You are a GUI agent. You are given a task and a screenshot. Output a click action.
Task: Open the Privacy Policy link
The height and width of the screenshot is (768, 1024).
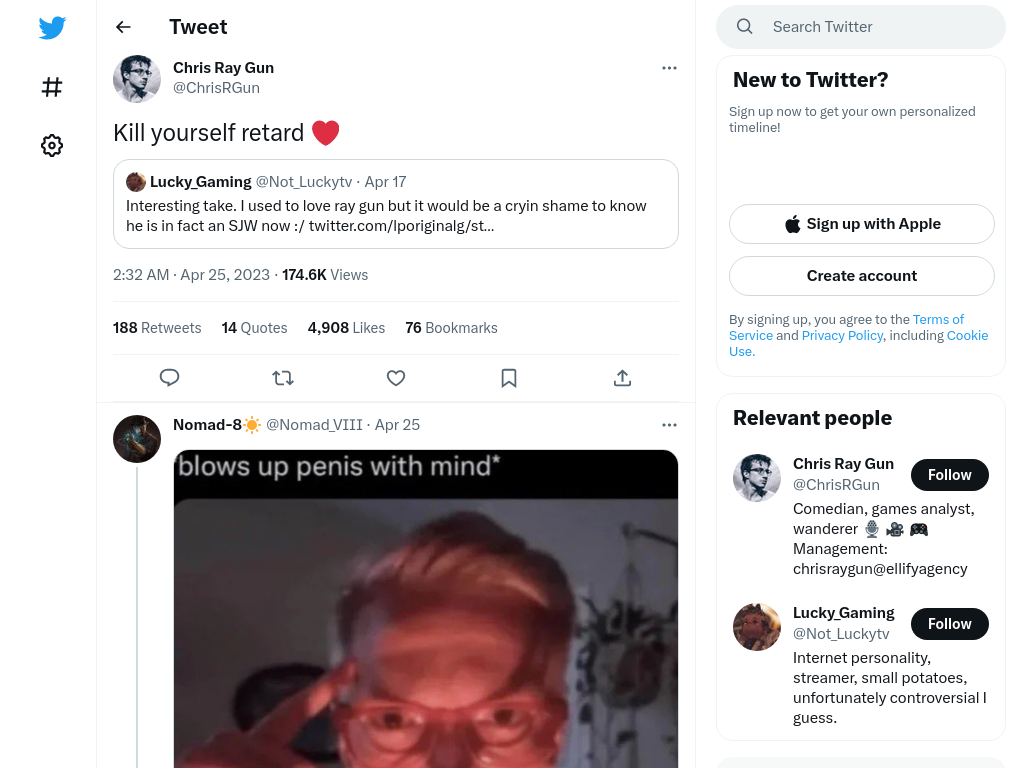pyautogui.click(x=842, y=335)
